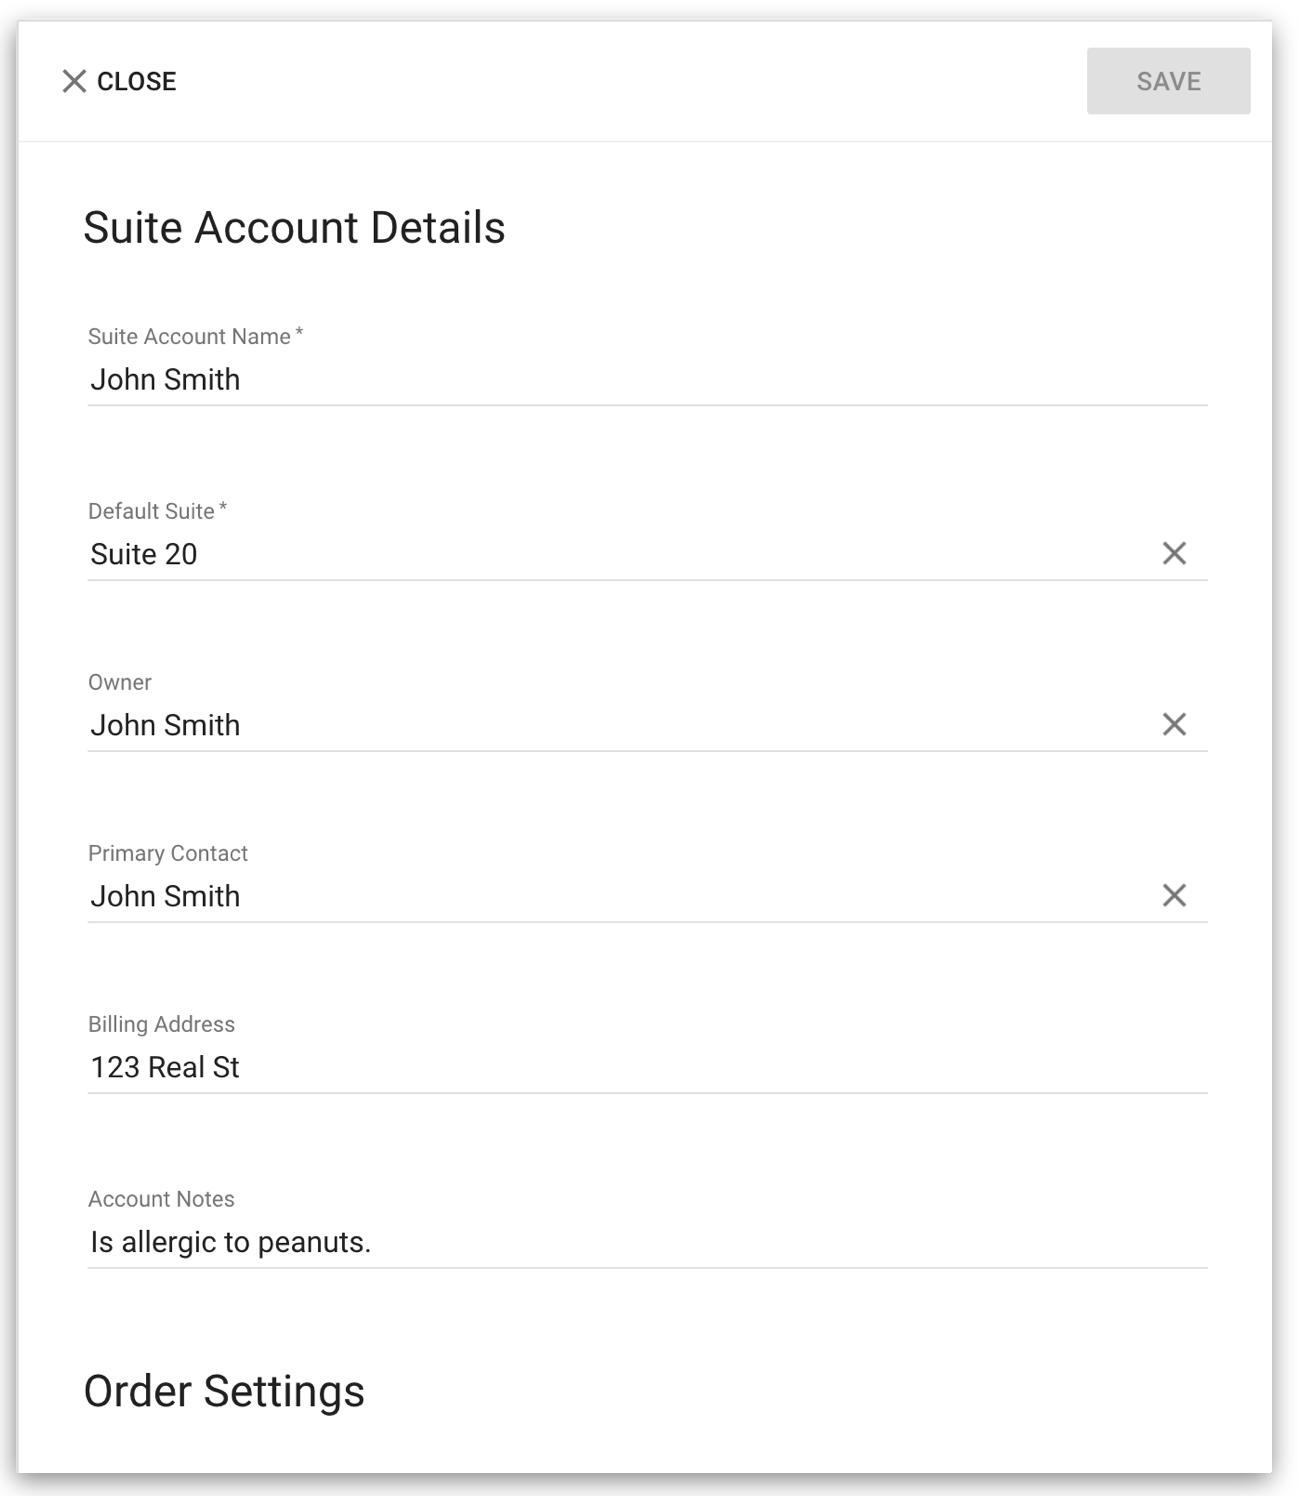Clear the Owner field value
This screenshot has width=1298, height=1496.
point(1174,724)
